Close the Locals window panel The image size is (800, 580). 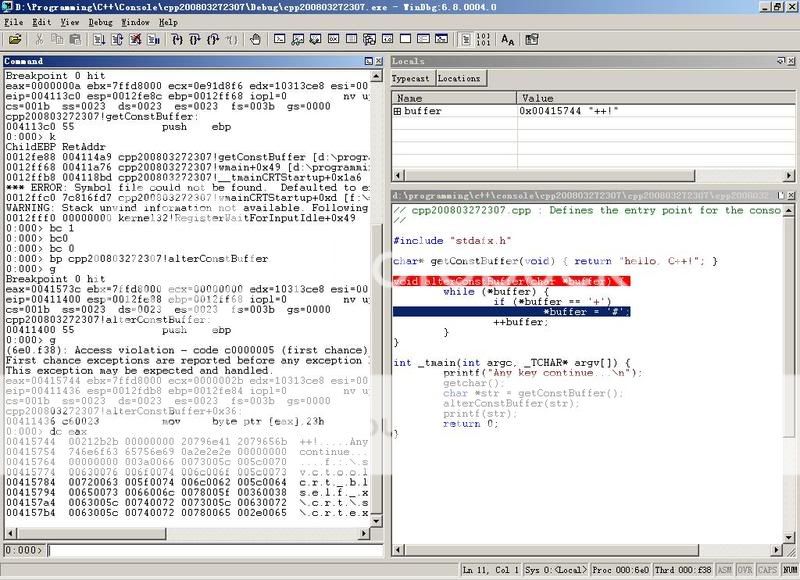pyautogui.click(x=791, y=61)
